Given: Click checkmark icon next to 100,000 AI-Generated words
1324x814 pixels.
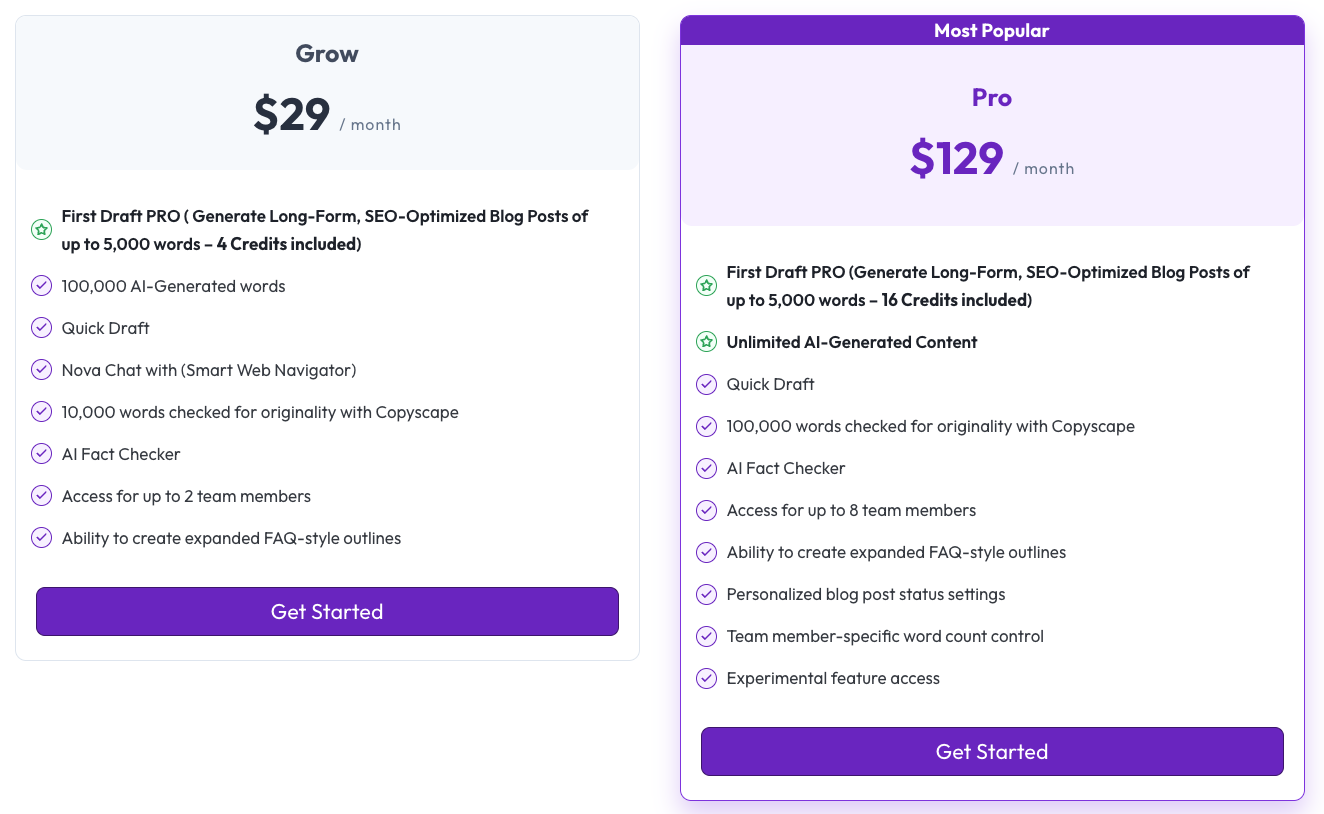Looking at the screenshot, I should (x=41, y=286).
